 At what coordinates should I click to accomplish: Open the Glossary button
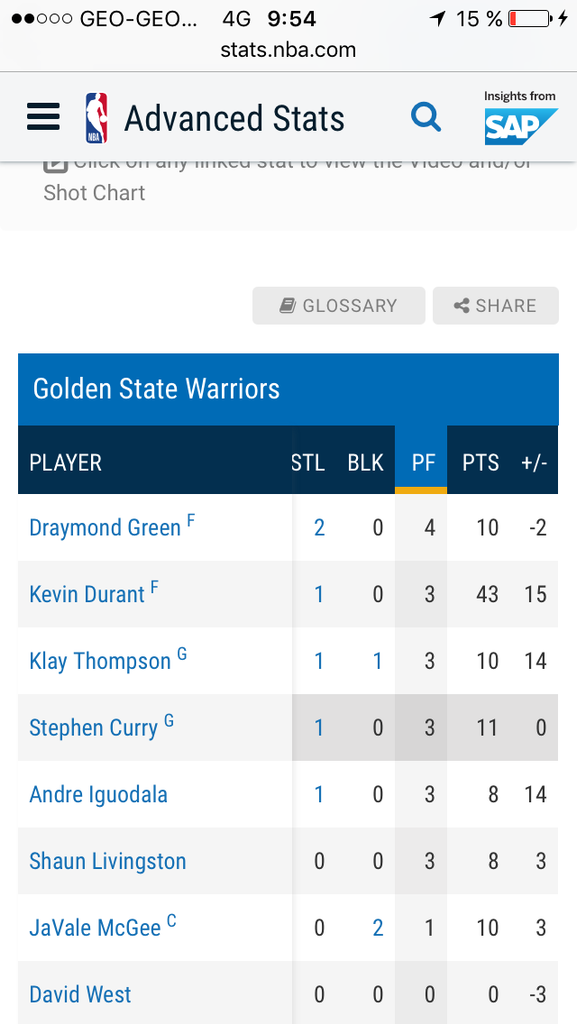click(x=339, y=306)
